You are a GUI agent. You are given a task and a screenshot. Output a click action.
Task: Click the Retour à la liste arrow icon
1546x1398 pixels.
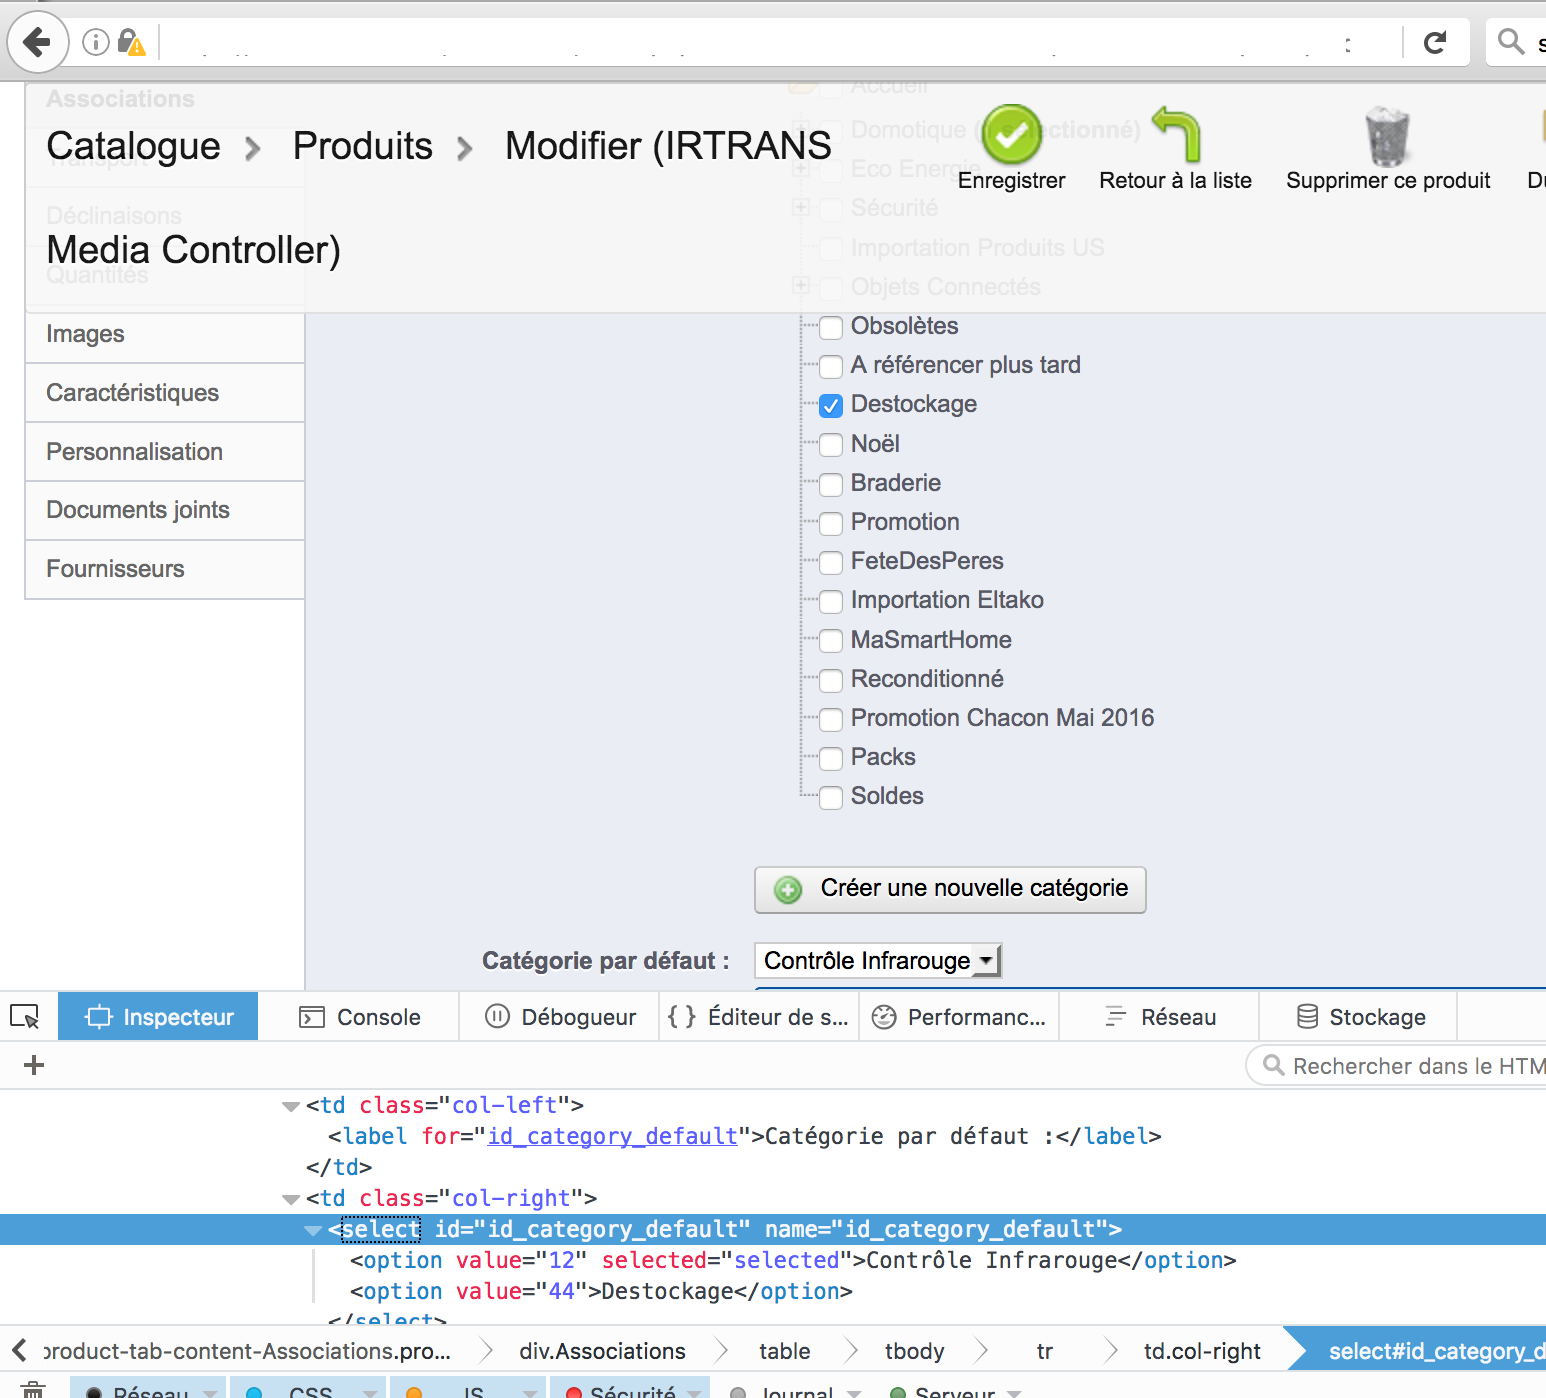pyautogui.click(x=1176, y=135)
